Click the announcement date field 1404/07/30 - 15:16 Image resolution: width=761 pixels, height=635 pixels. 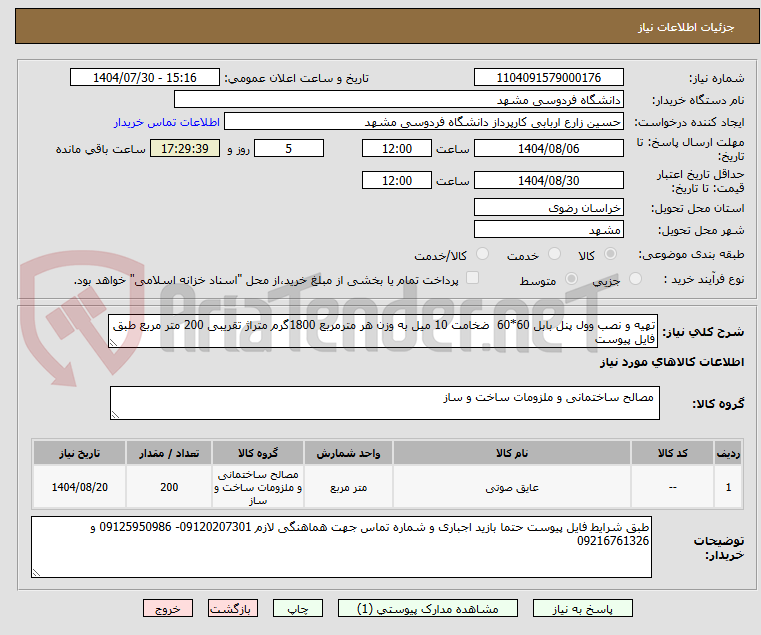click(x=145, y=77)
